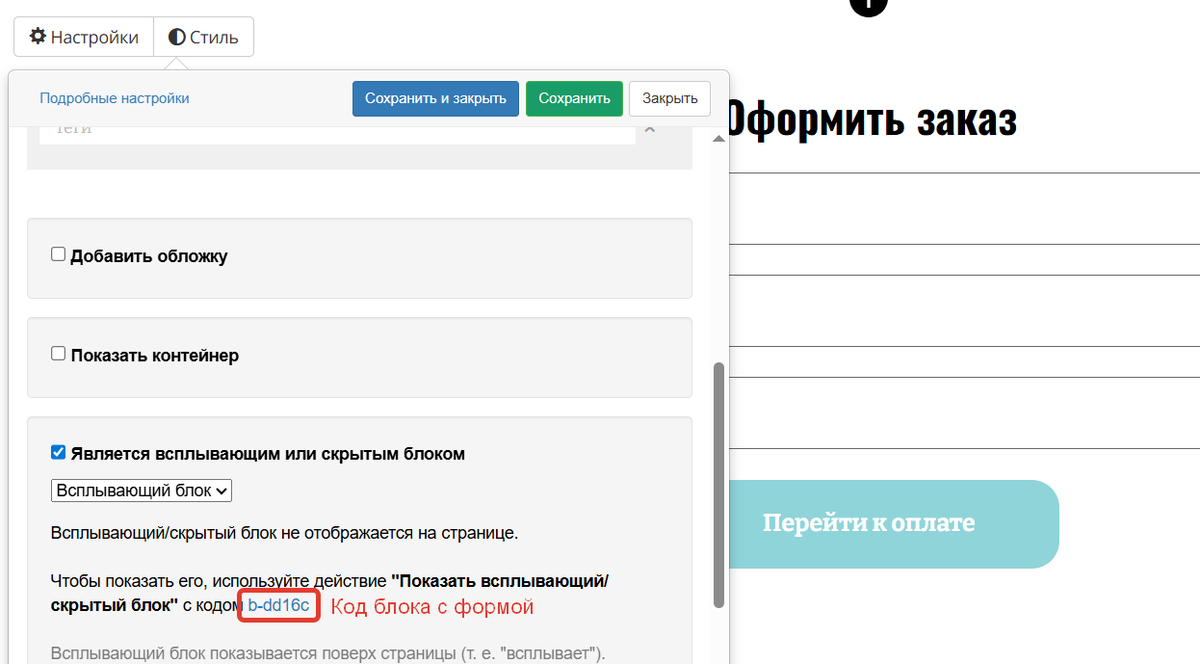This screenshot has width=1200, height=664.
Task: Click the contrast icon on Стиль button
Action: pyautogui.click(x=175, y=36)
